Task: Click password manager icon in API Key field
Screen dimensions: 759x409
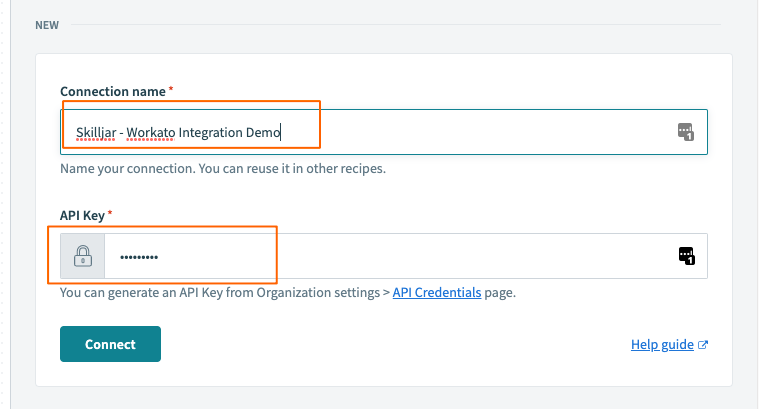Action: tap(685, 256)
